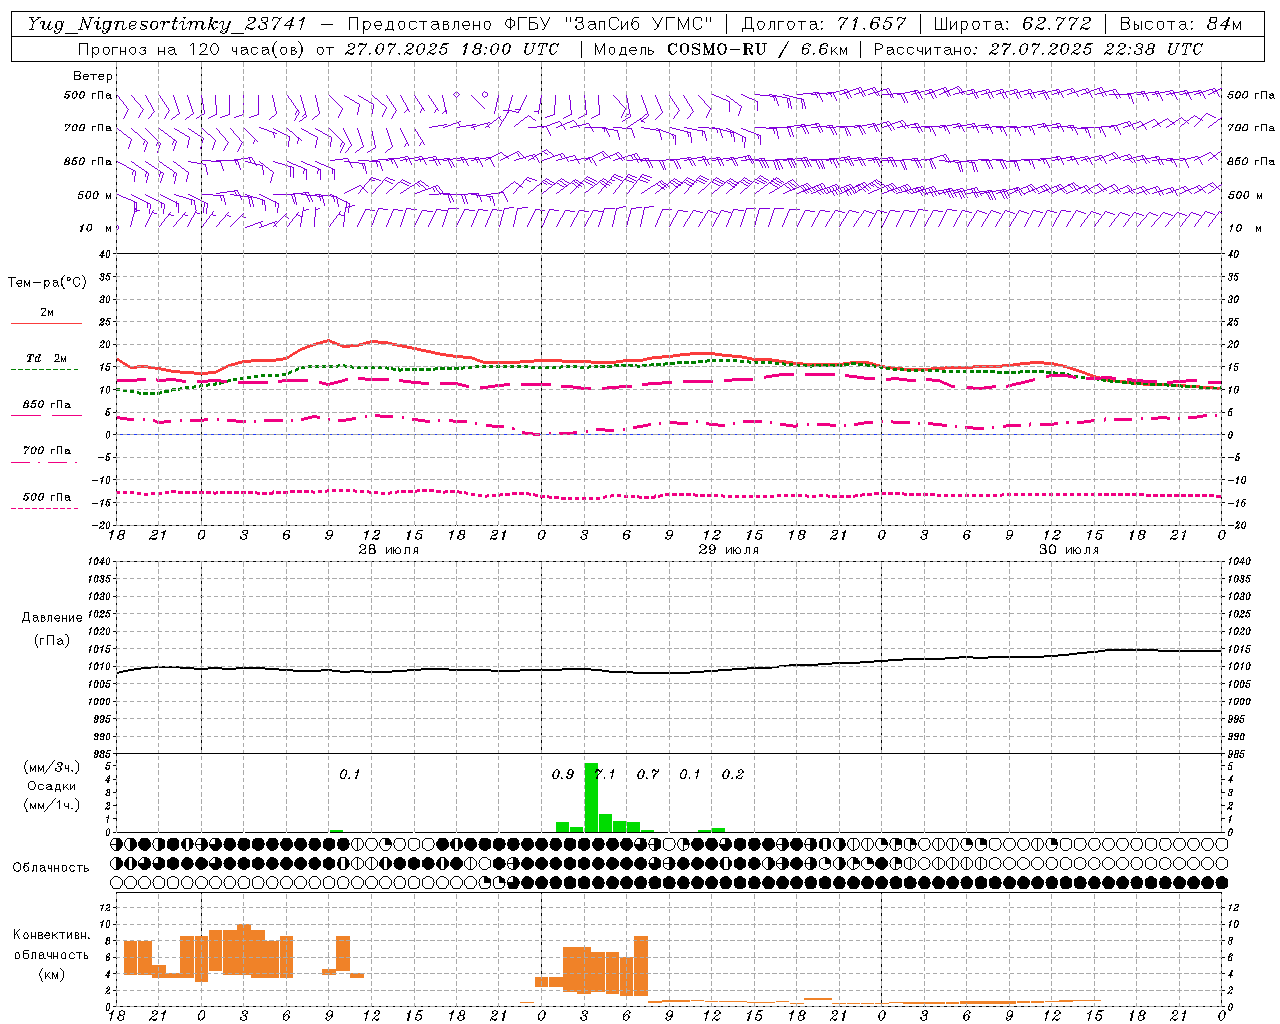Click the solid line sample under '2м' legend
Image resolution: width=1280 pixels, height=1024 pixels.
(x=46, y=324)
